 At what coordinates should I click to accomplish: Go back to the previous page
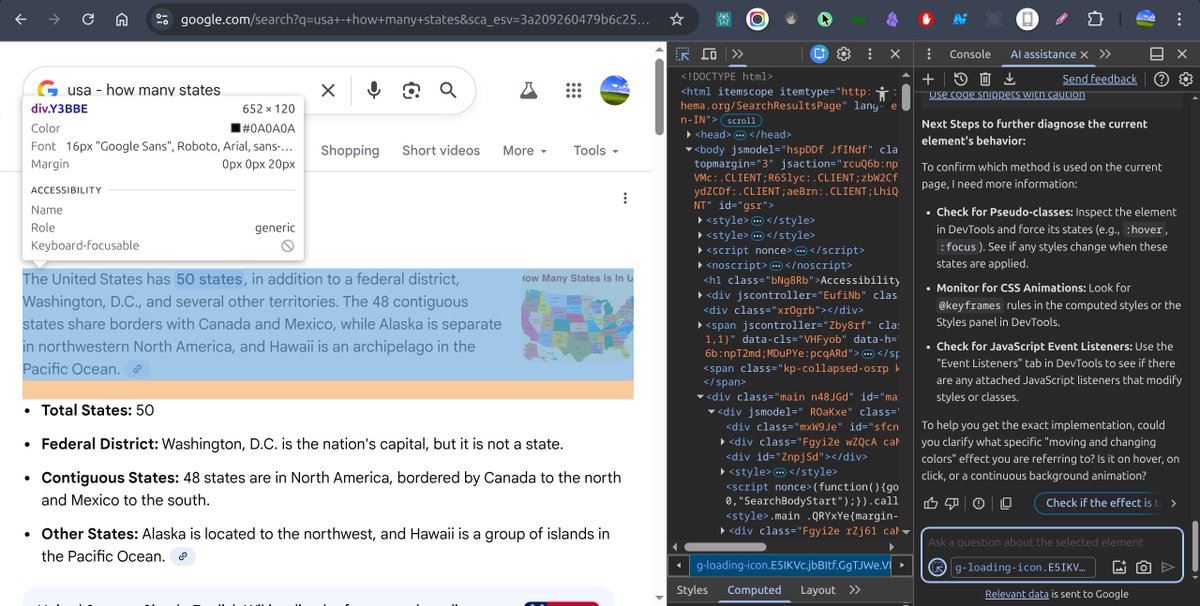[x=20, y=19]
